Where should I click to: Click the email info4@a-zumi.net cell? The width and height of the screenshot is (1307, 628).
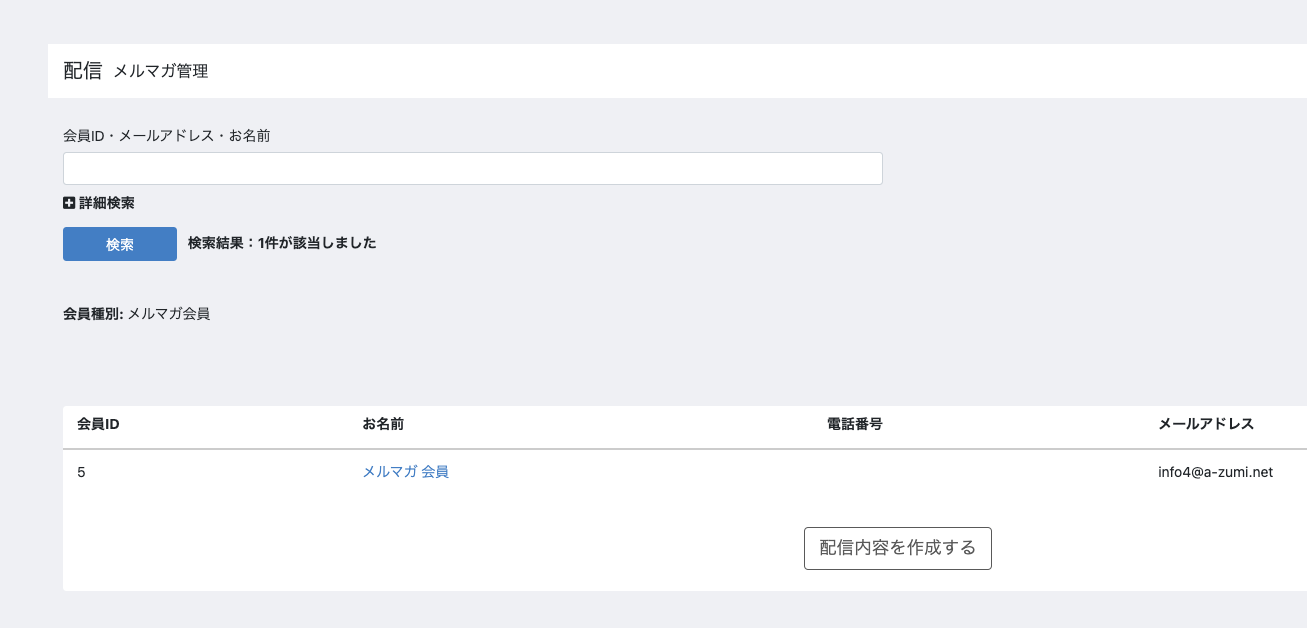pos(1215,472)
